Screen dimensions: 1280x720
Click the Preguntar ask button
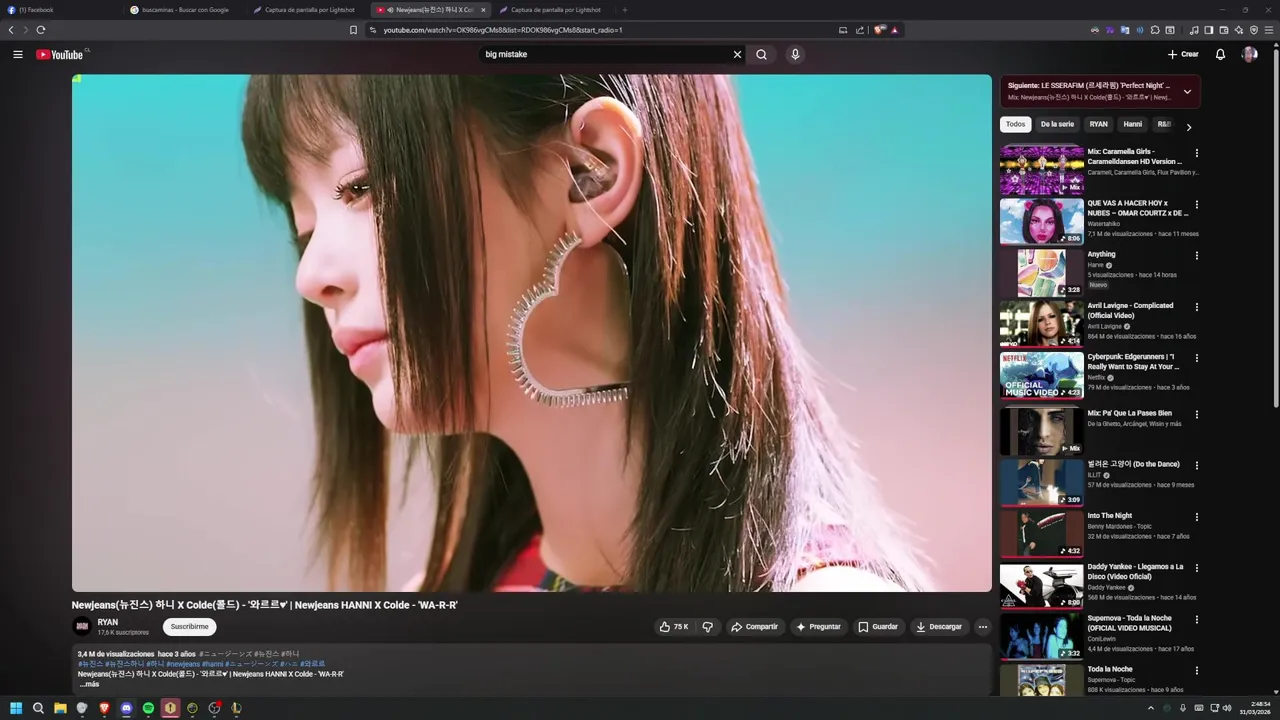click(818, 627)
